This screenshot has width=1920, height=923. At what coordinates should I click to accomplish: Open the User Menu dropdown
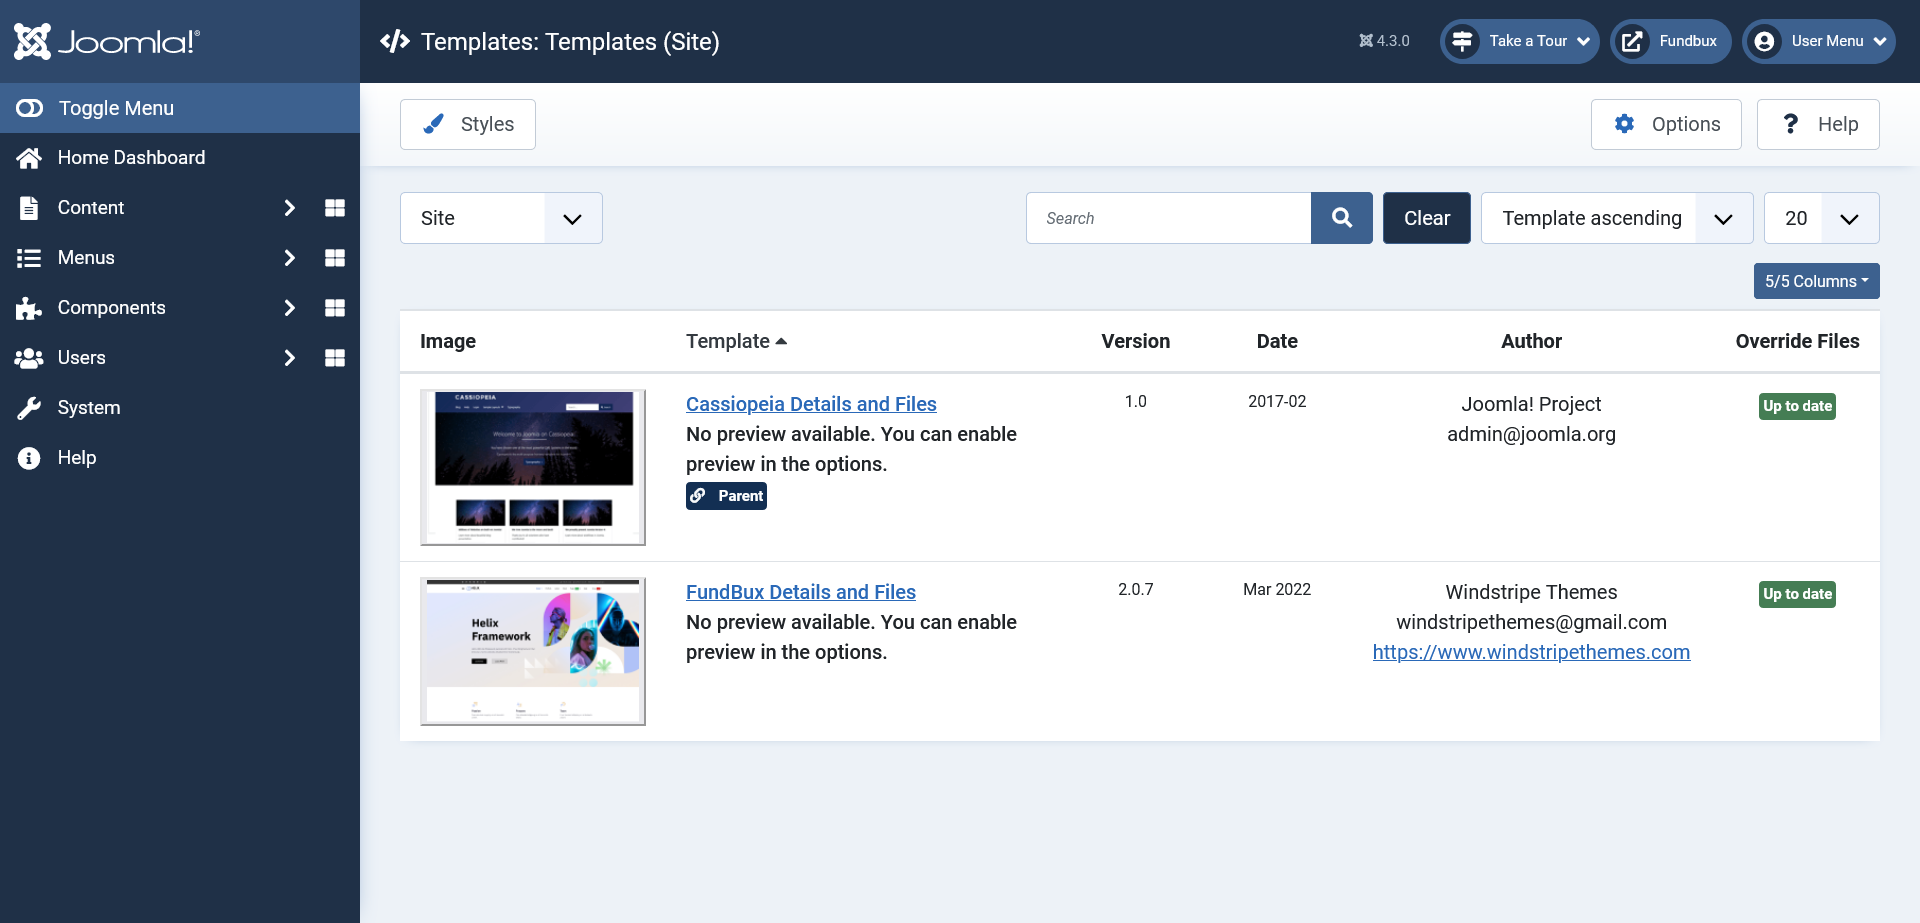[1818, 41]
